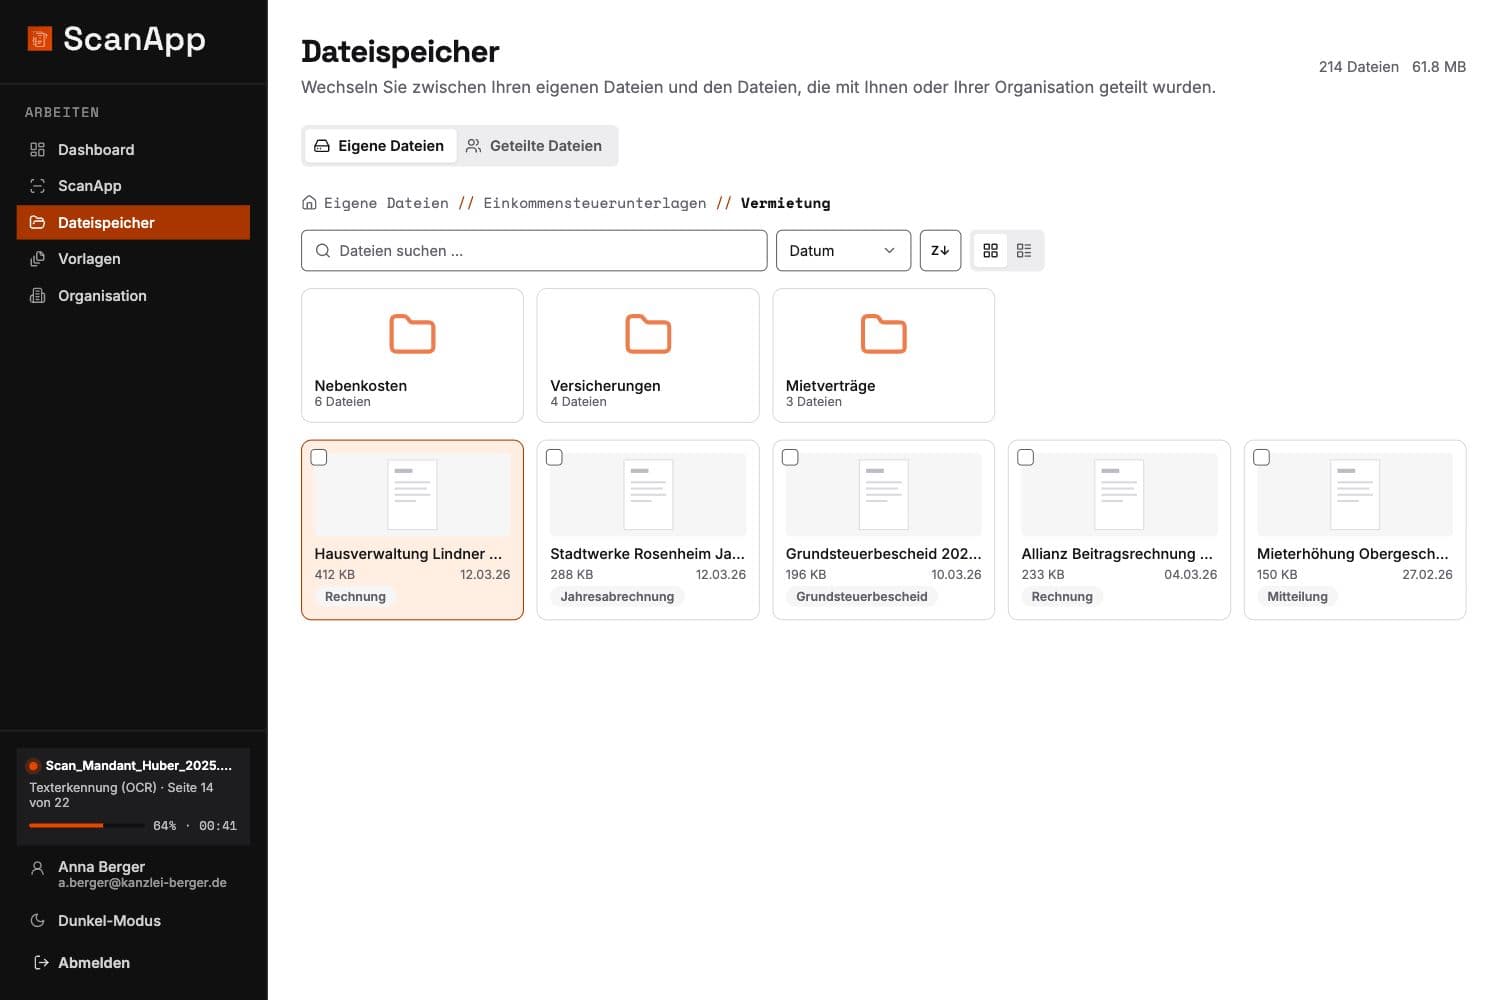1500x1000 pixels.
Task: Open the Nebenkosten folder icon
Action: click(412, 334)
